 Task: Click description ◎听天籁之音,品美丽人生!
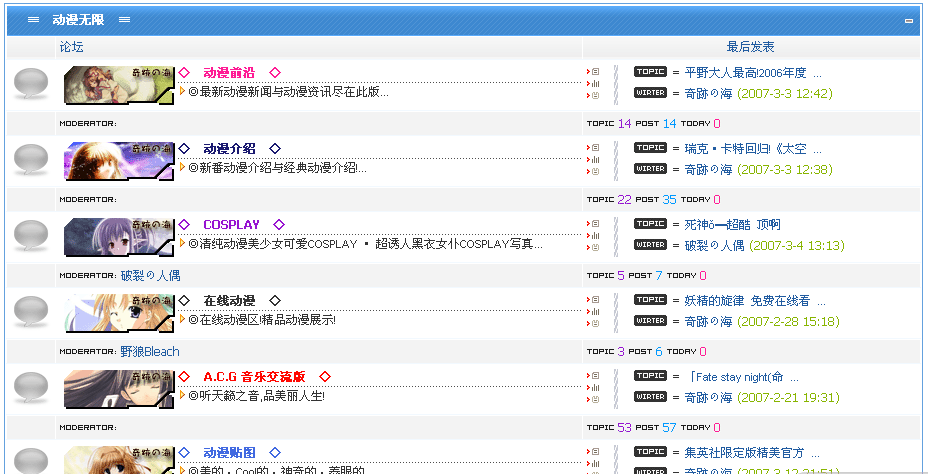(256, 395)
